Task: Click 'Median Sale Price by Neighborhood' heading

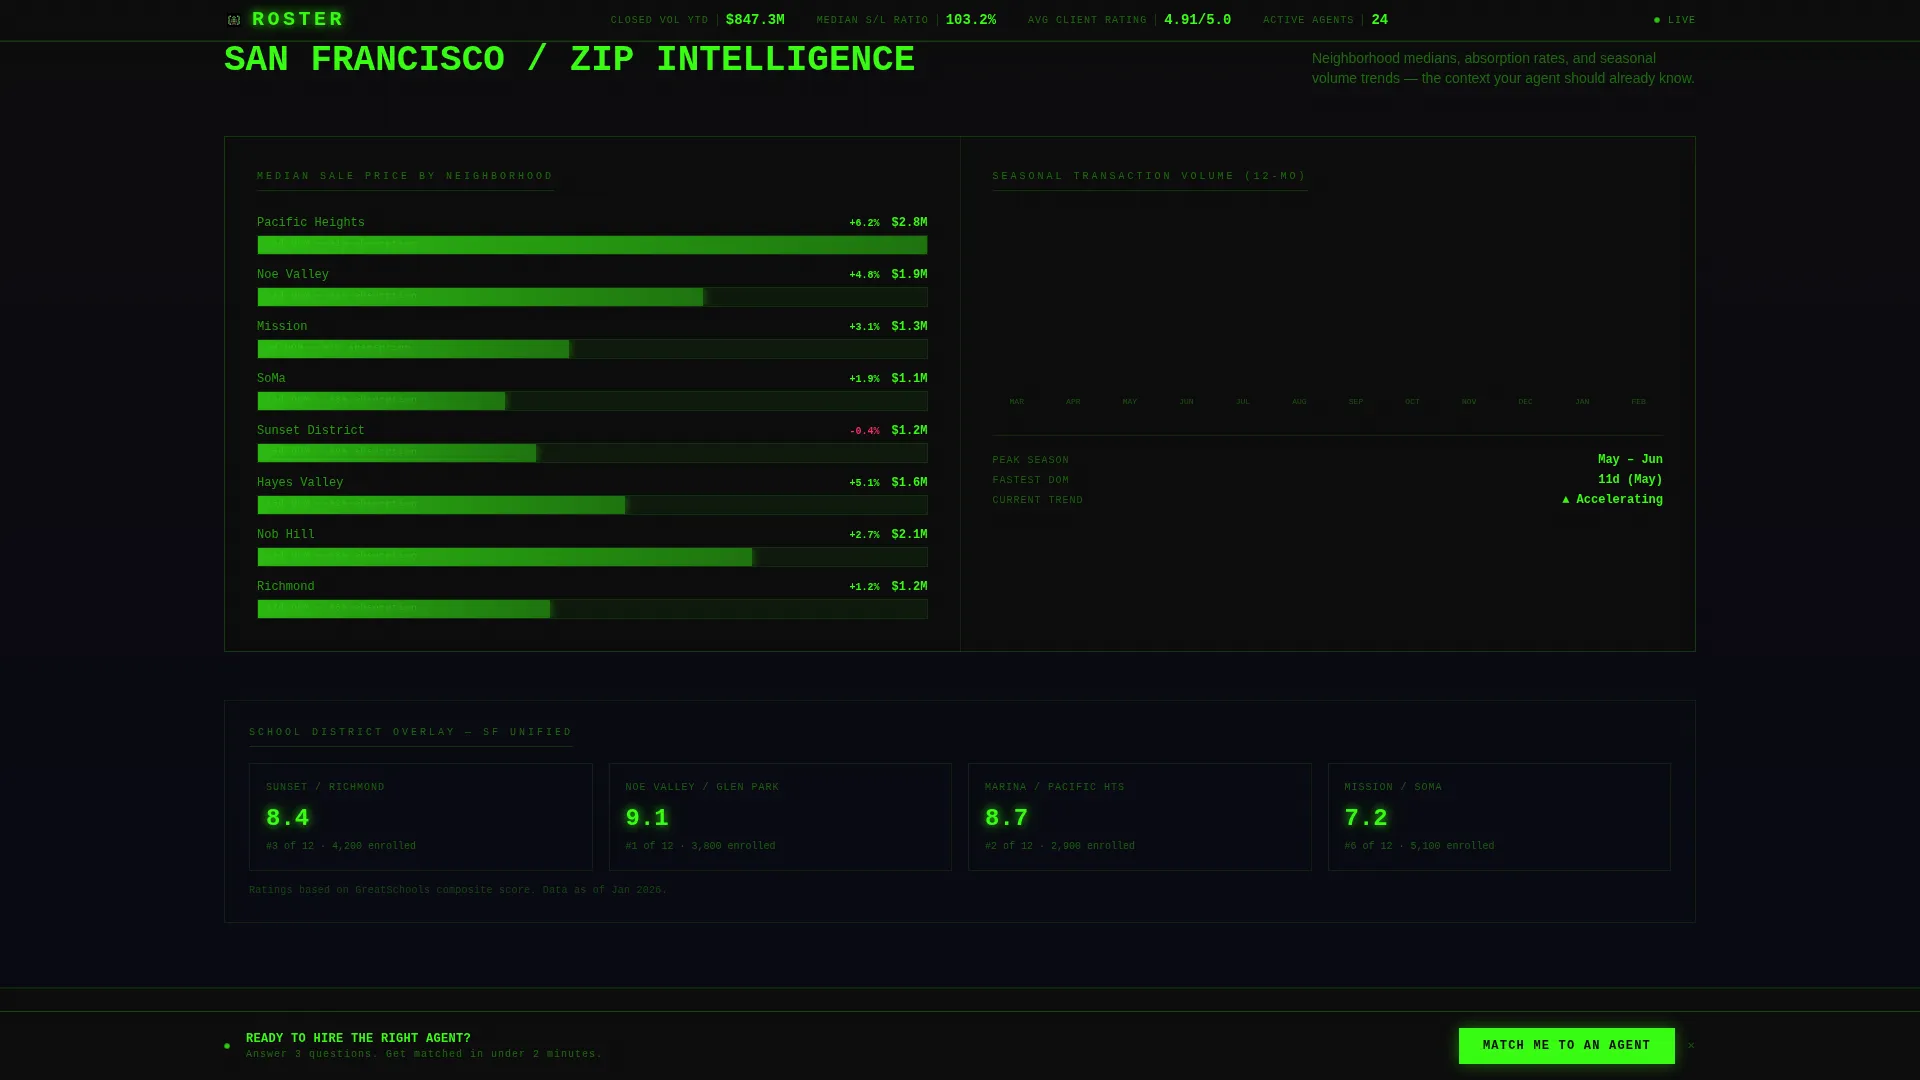Action: [405, 176]
